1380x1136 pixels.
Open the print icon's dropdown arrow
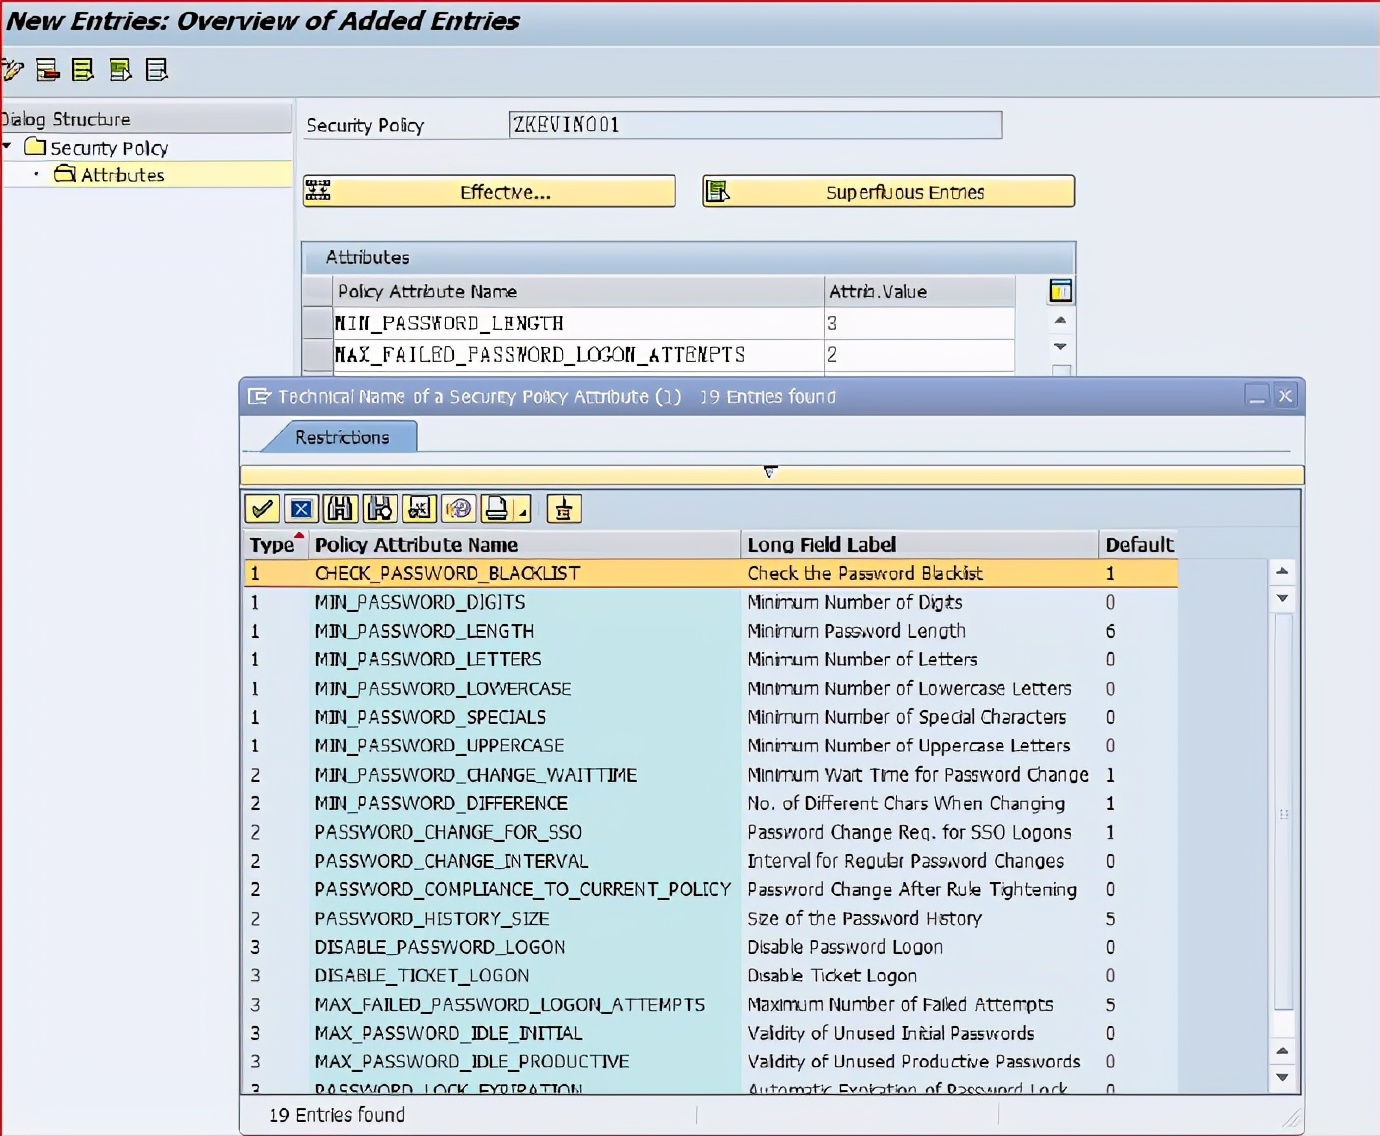(522, 512)
